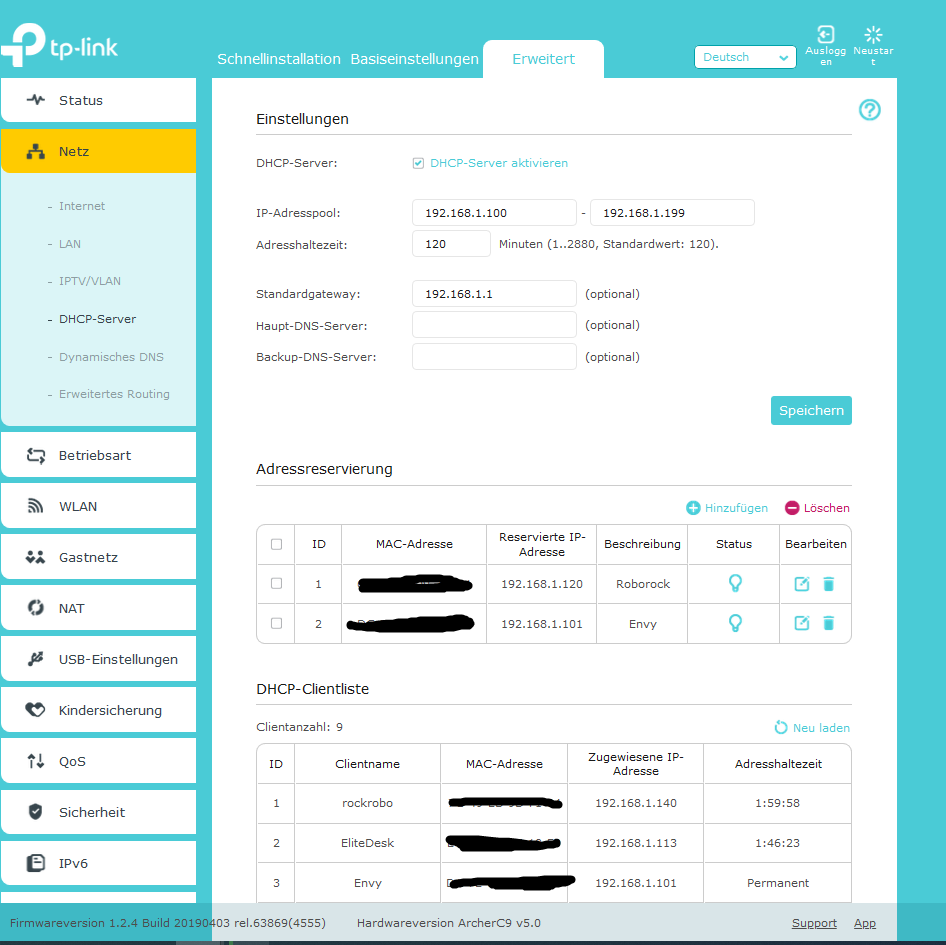Click the Roborock description cell
The width and height of the screenshot is (946, 945).
(x=643, y=584)
